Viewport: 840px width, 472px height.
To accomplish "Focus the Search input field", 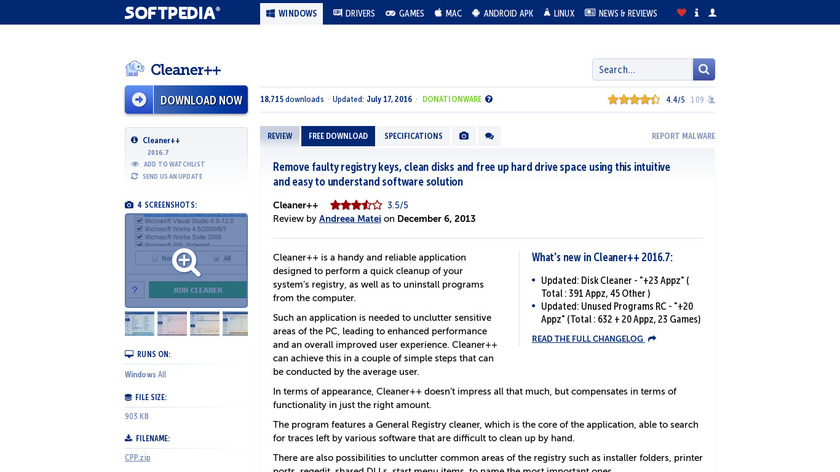I will coord(642,70).
